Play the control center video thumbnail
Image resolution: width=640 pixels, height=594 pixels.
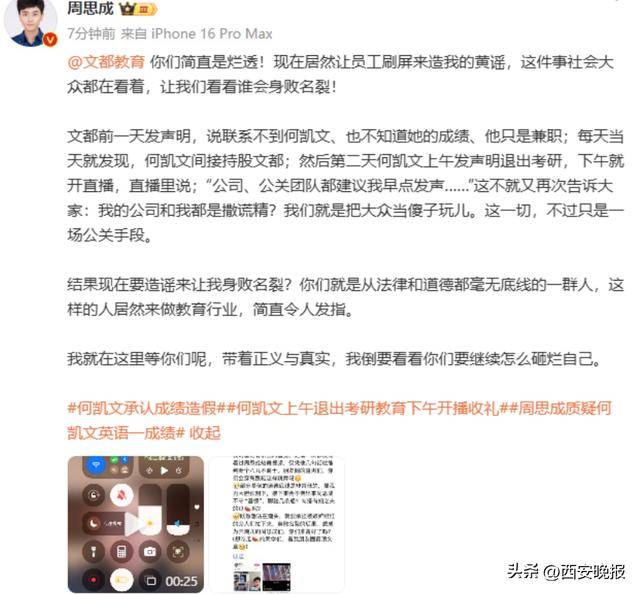point(136,524)
